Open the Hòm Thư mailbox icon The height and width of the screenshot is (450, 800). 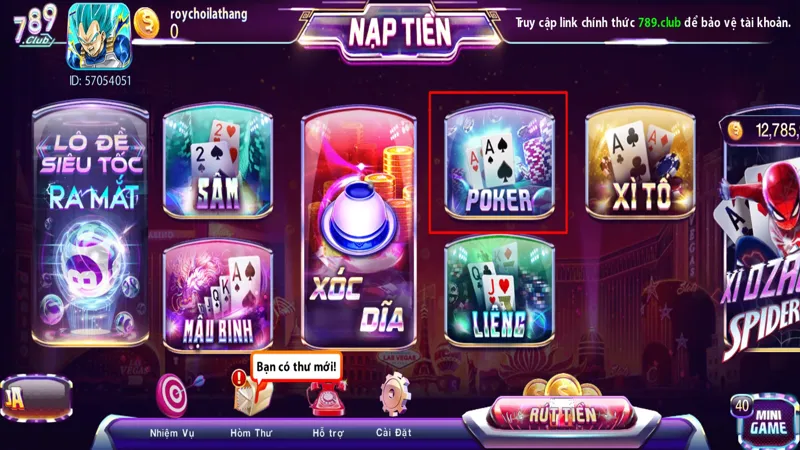coord(252,393)
